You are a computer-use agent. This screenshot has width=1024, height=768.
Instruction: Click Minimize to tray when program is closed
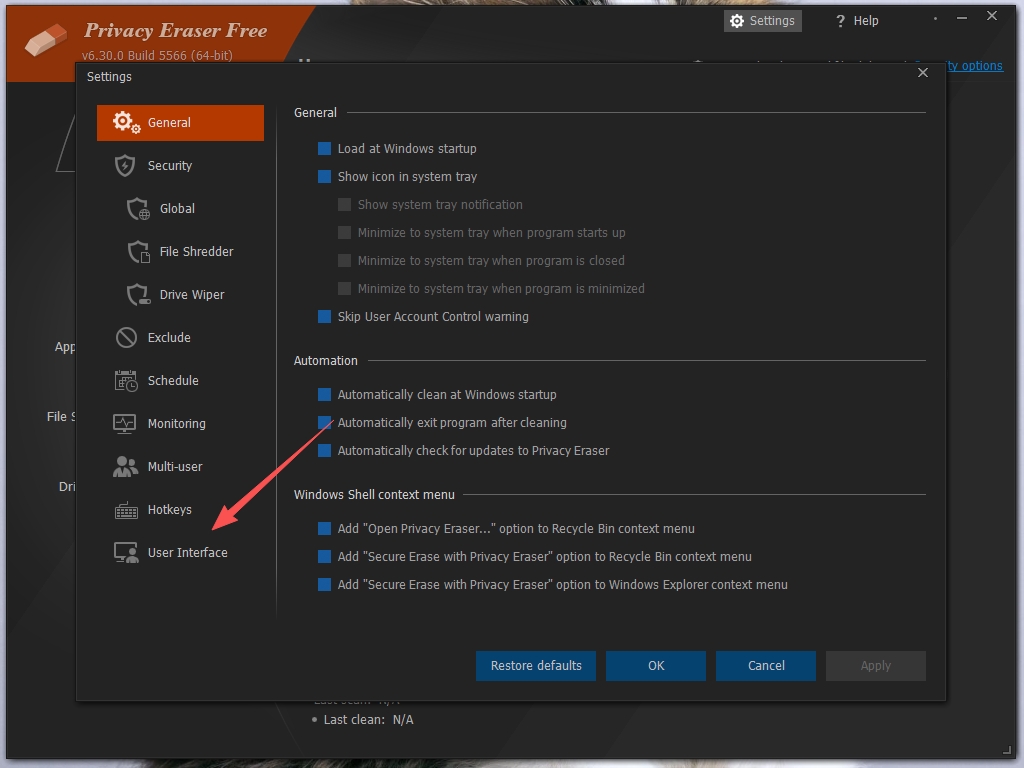(344, 261)
